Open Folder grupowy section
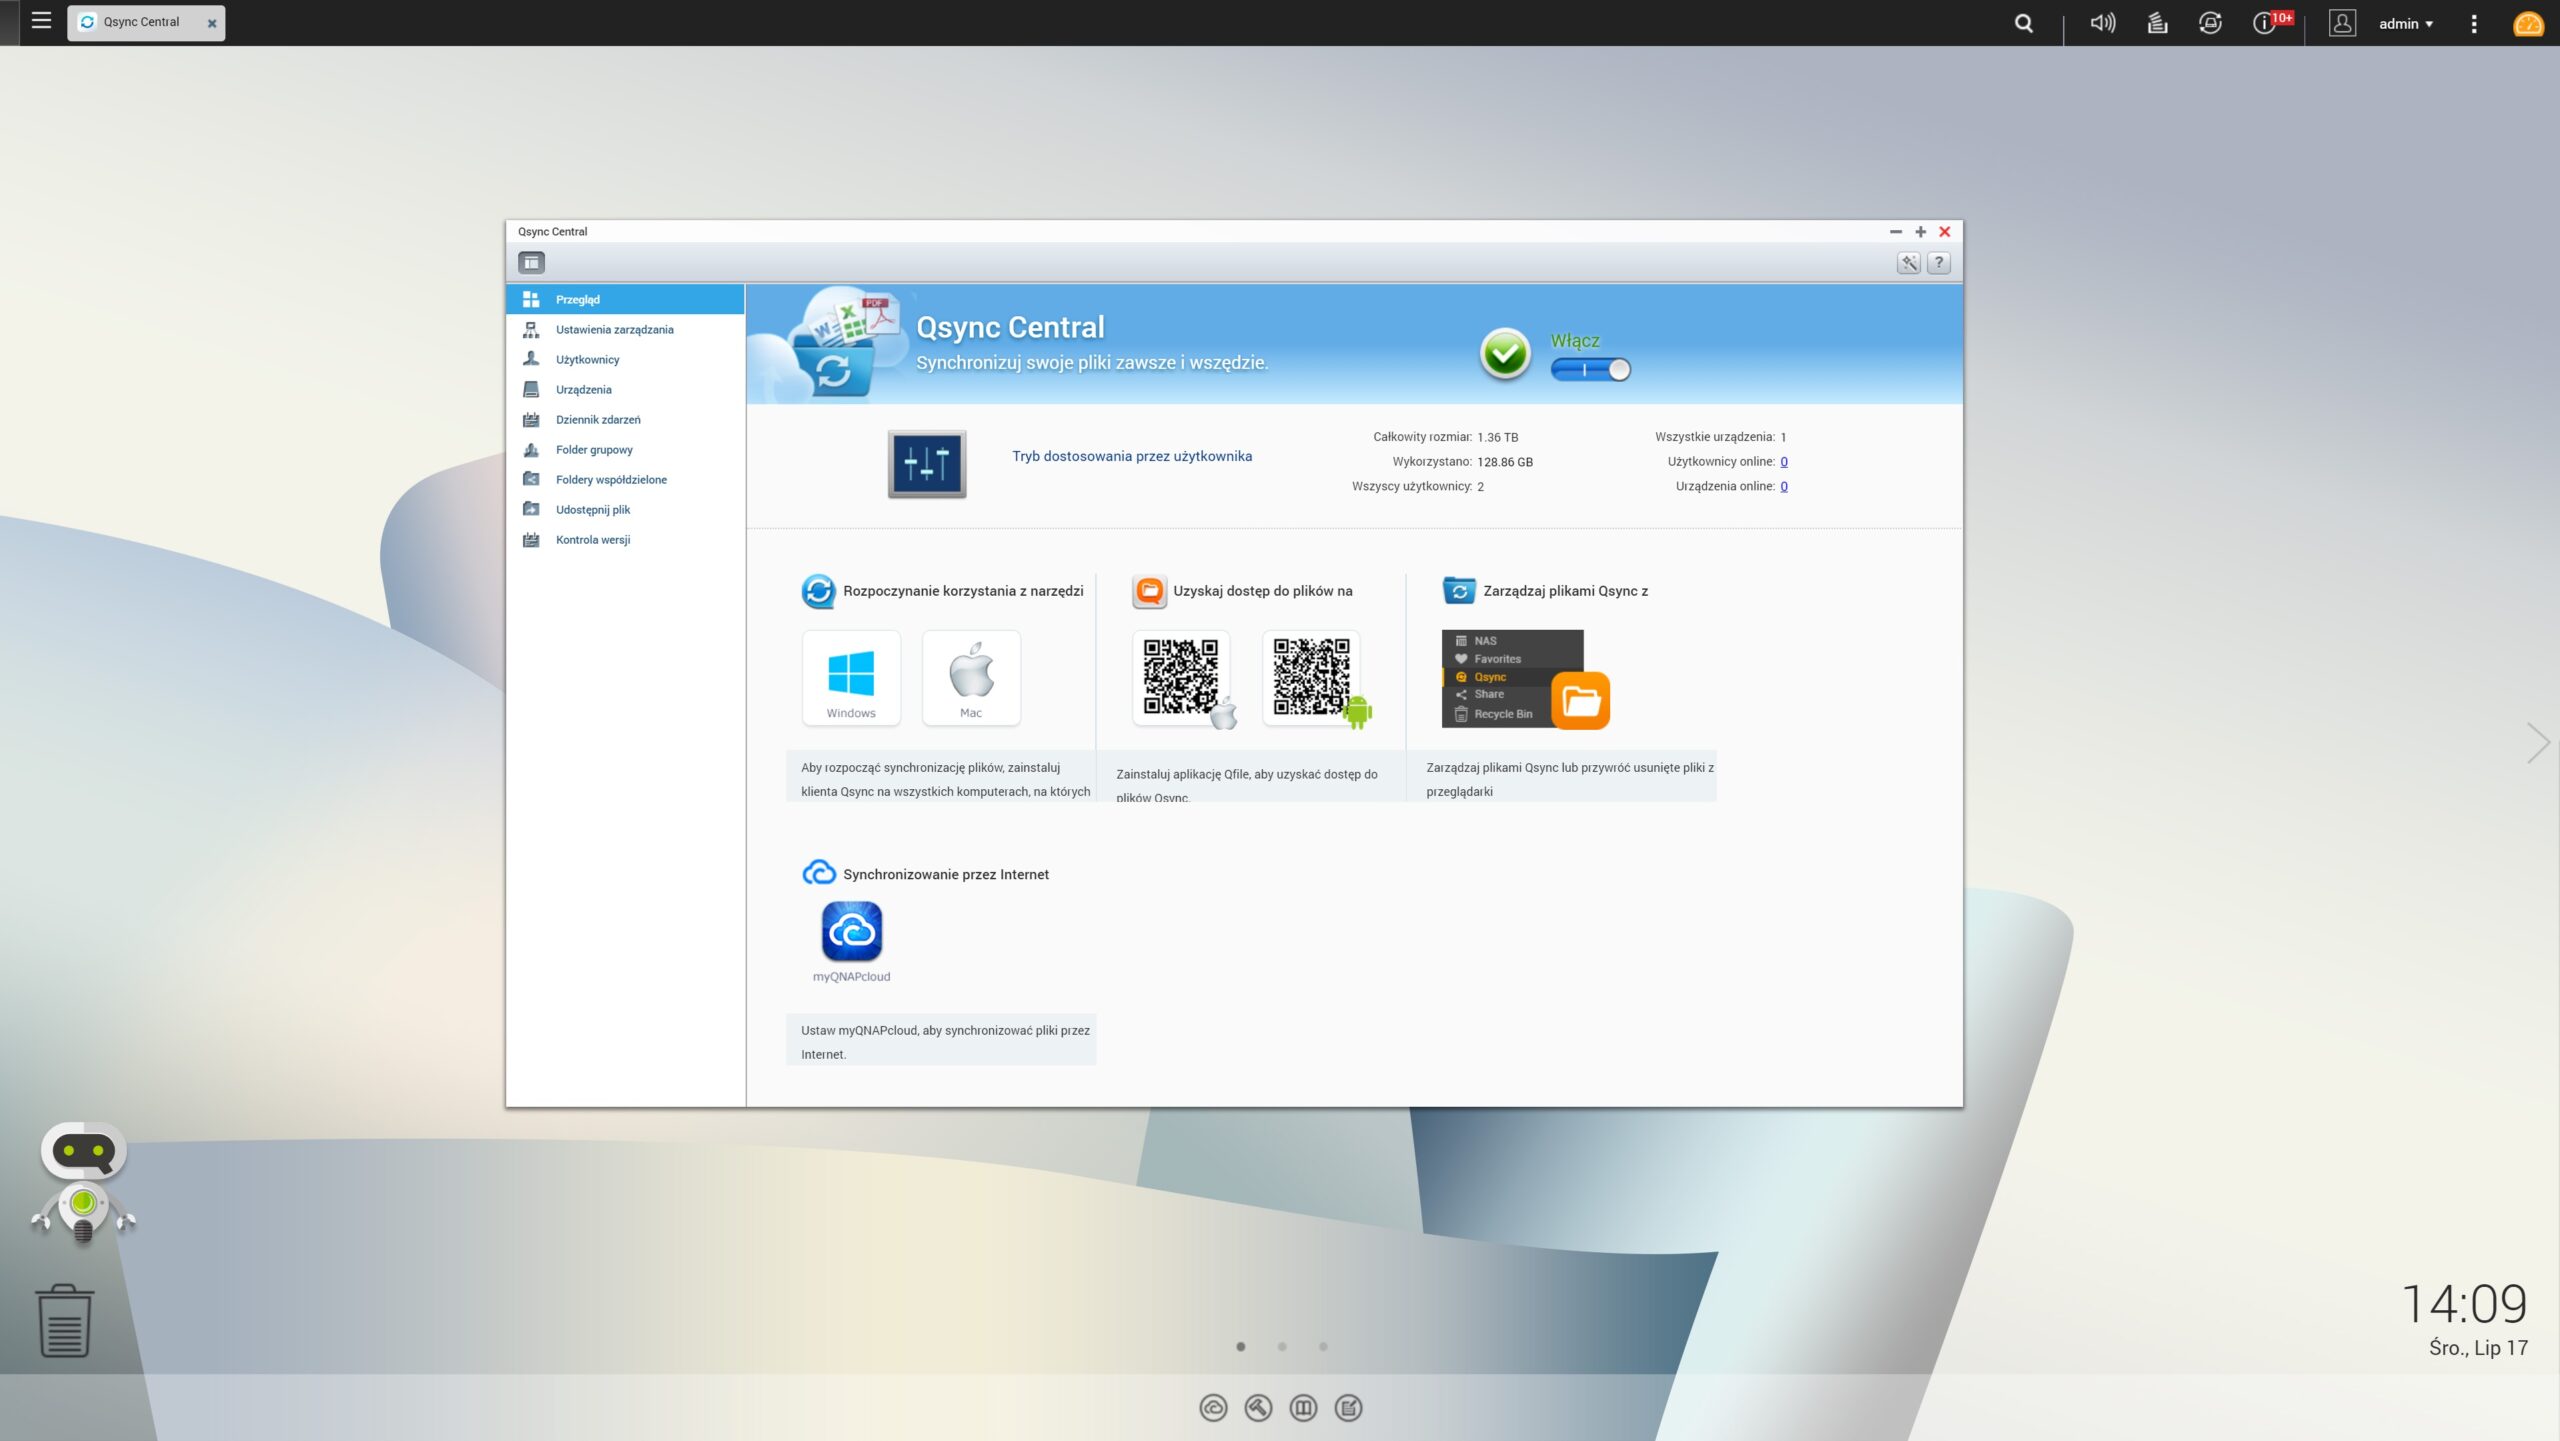The width and height of the screenshot is (2560, 1441). (x=625, y=449)
